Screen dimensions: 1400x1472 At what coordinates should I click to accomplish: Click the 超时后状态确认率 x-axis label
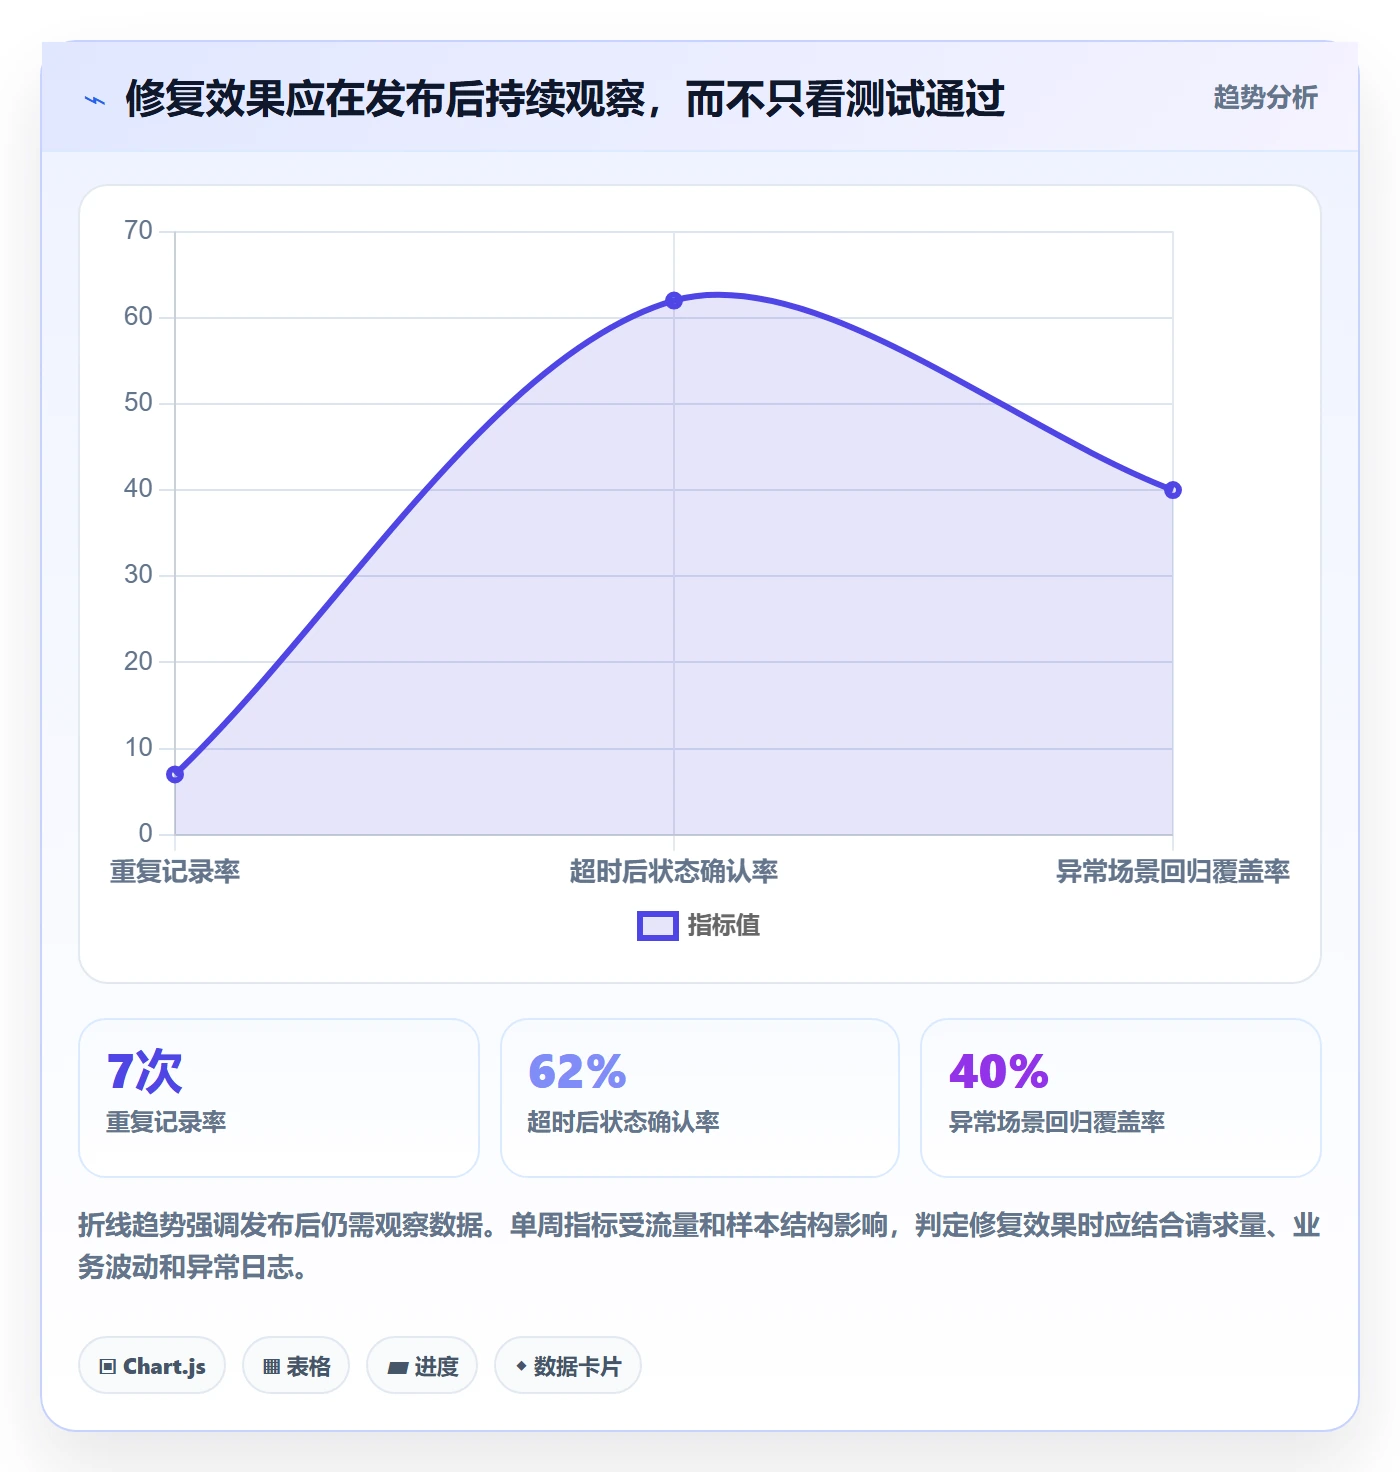click(674, 871)
